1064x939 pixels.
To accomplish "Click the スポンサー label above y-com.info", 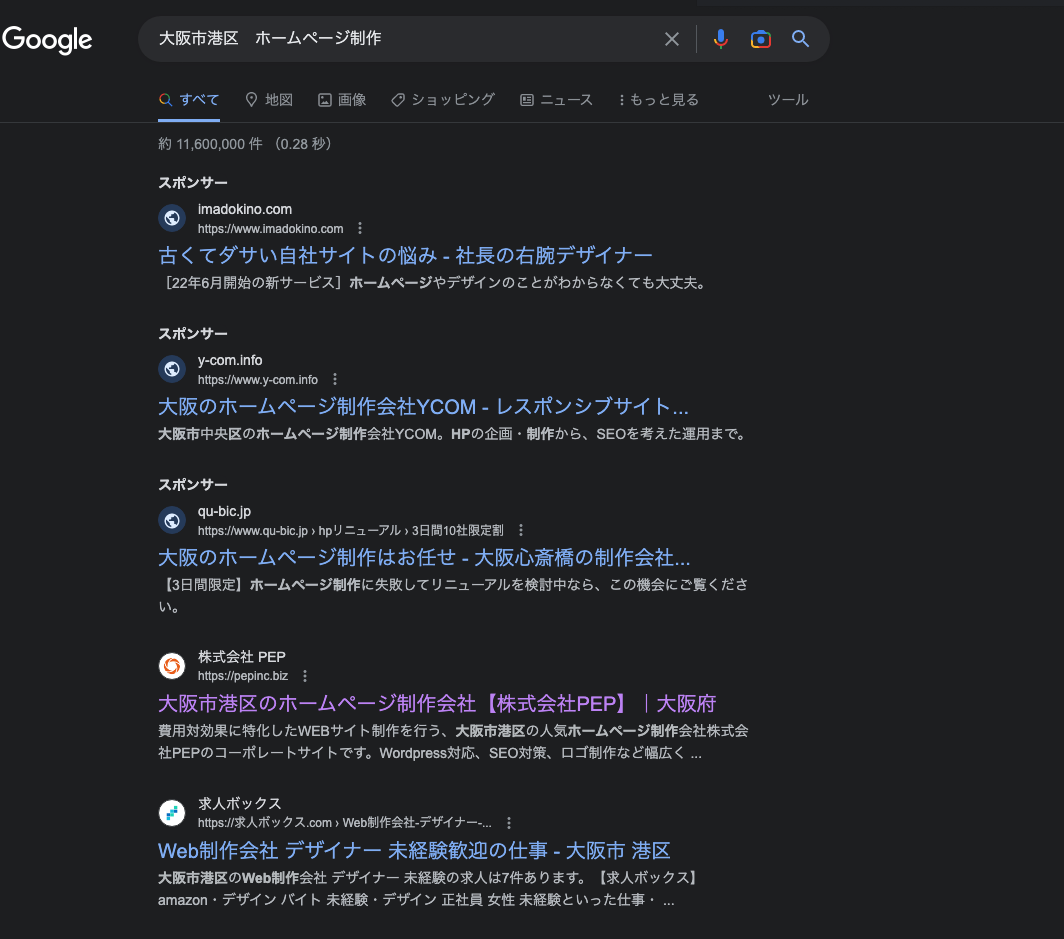I will click(193, 334).
